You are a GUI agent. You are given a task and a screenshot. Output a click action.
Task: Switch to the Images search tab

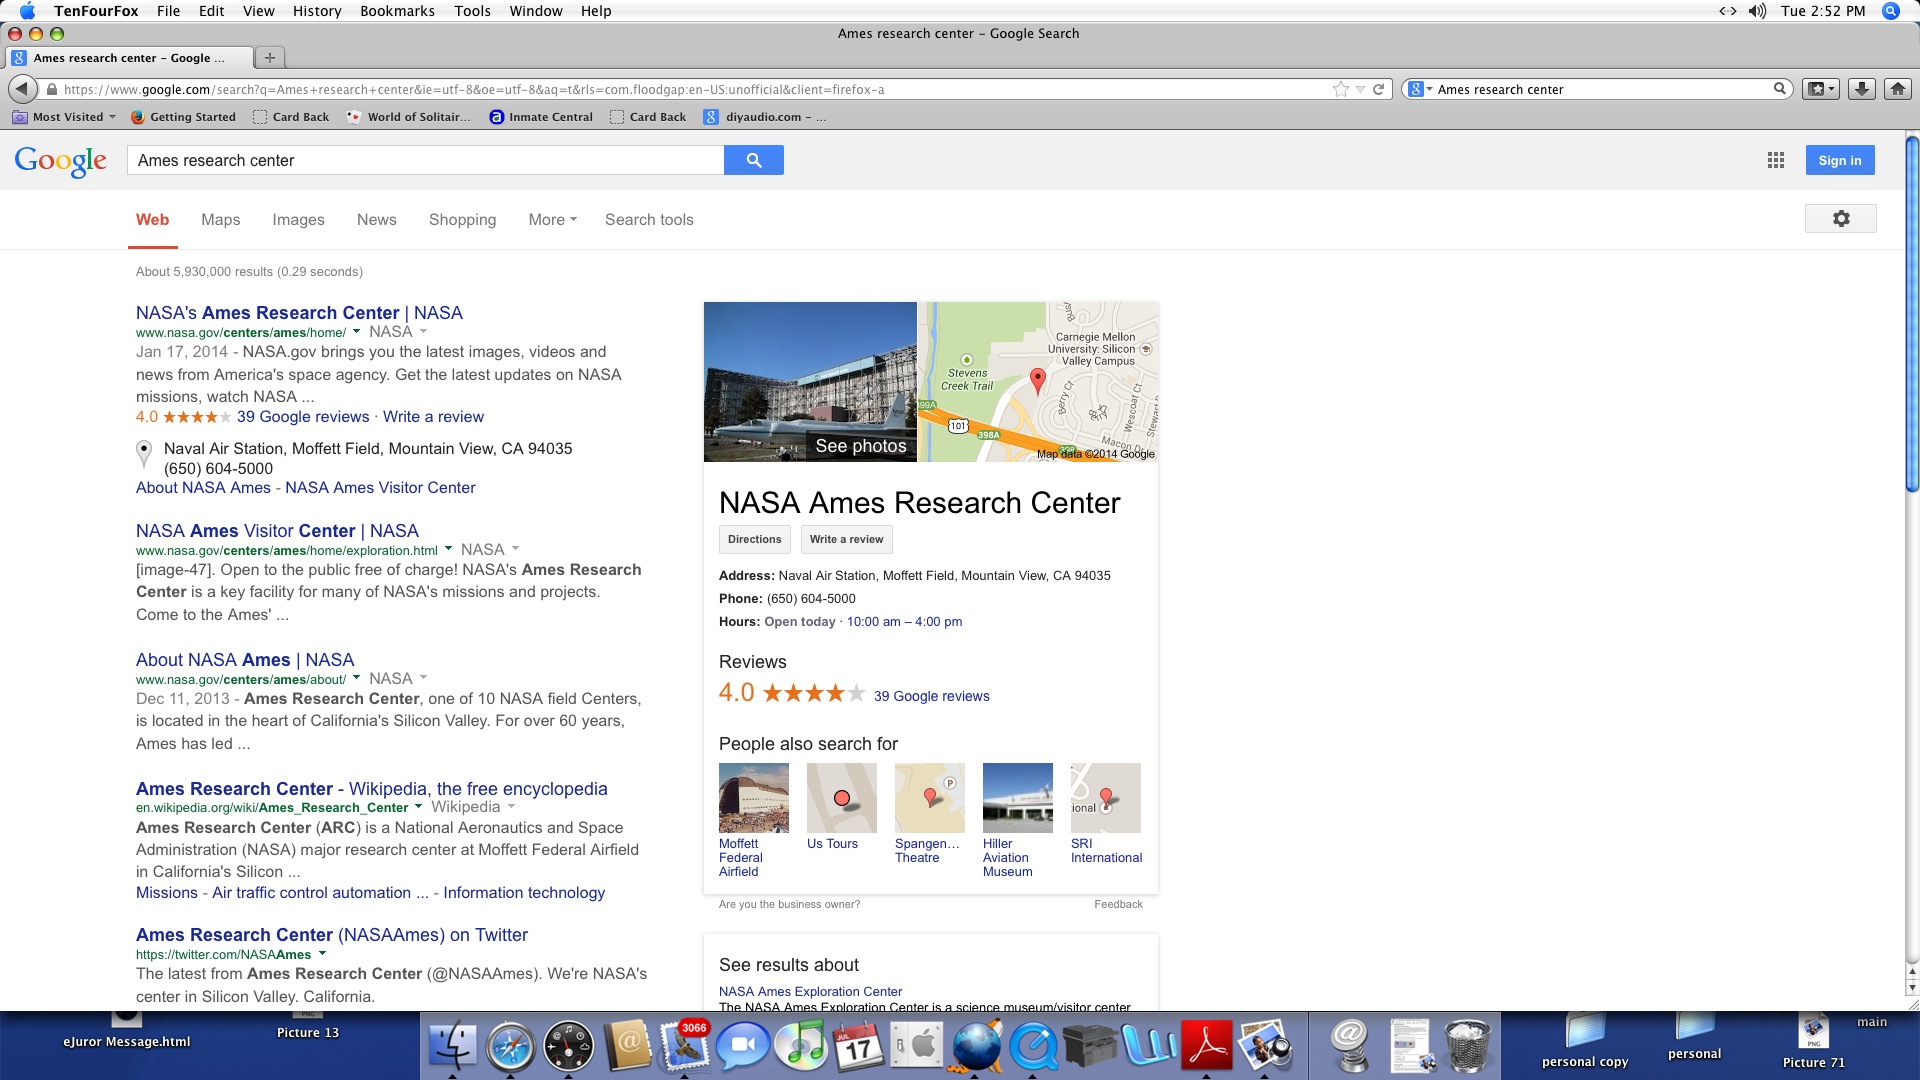click(x=298, y=220)
